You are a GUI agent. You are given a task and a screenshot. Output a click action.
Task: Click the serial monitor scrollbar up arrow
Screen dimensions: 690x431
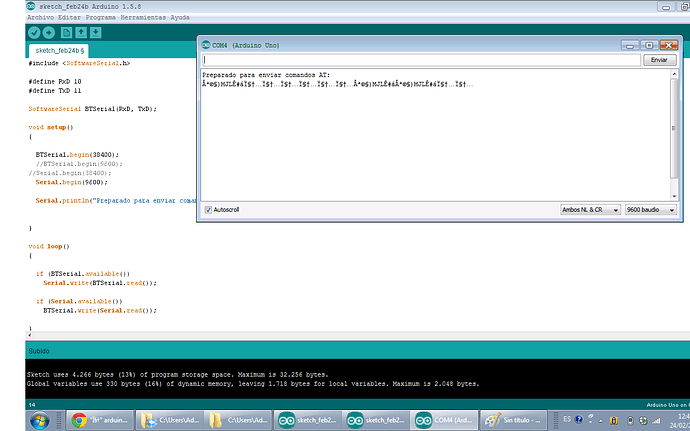pyautogui.click(x=674, y=74)
